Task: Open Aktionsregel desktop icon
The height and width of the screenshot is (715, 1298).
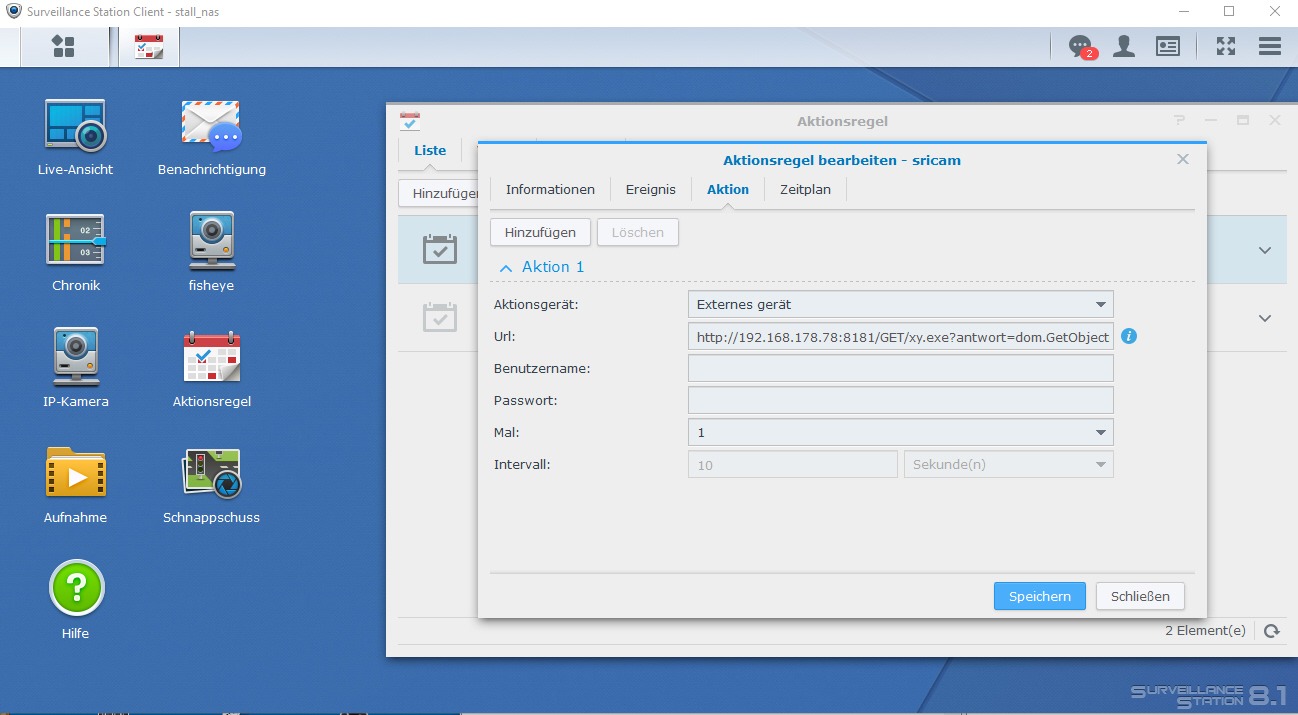Action: (x=212, y=368)
